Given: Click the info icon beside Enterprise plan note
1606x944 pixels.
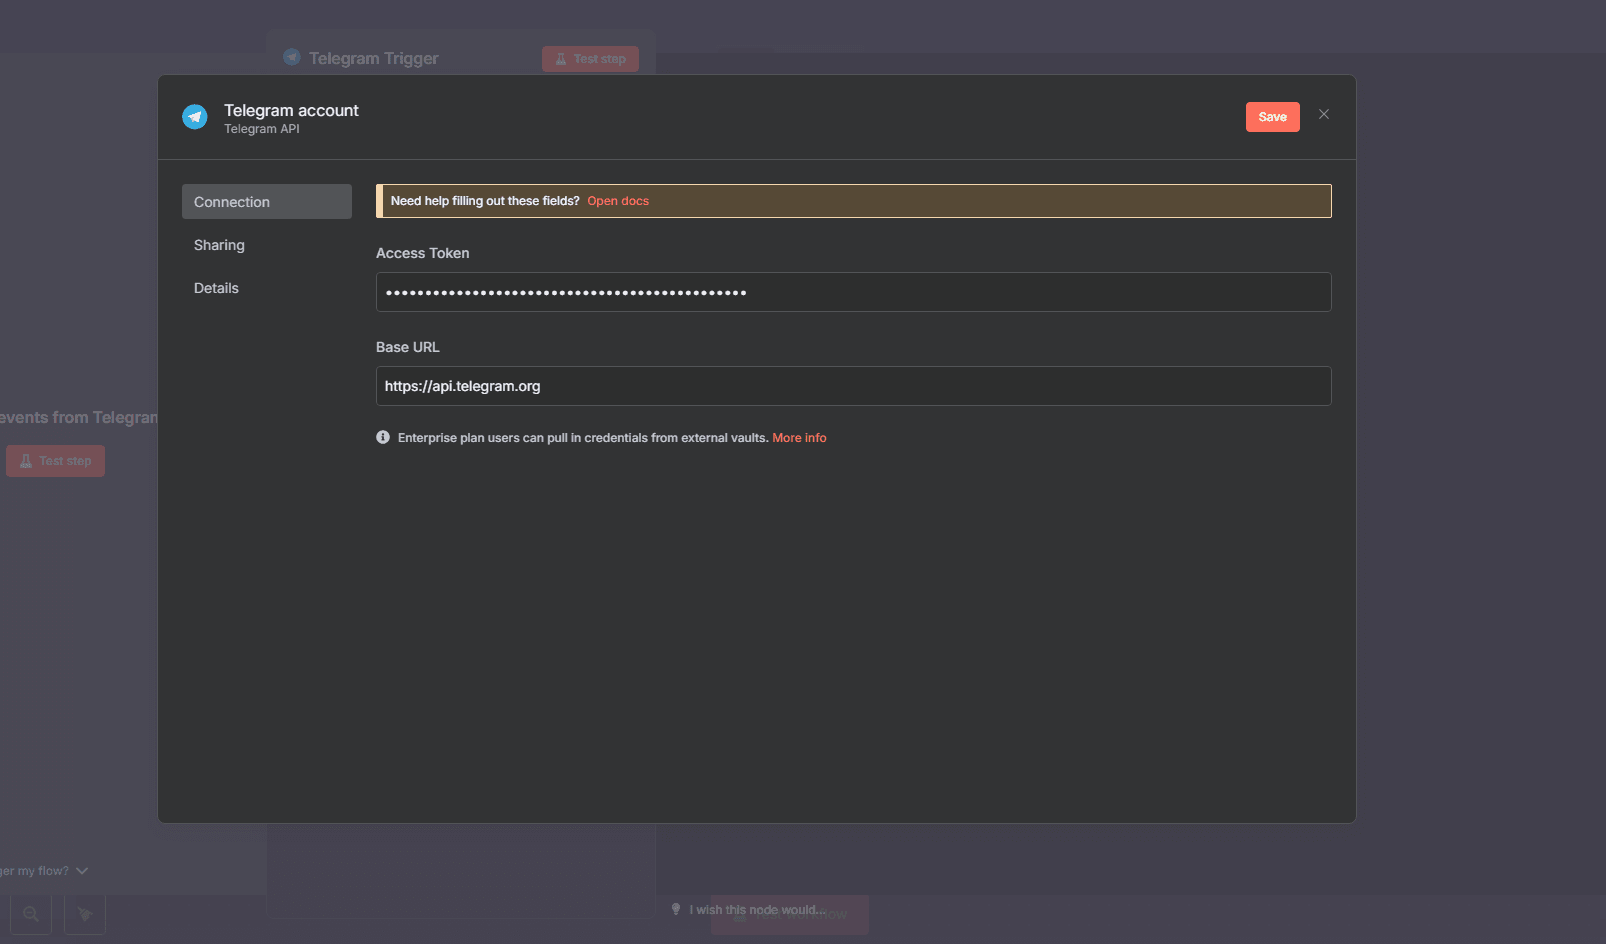Looking at the screenshot, I should pyautogui.click(x=383, y=437).
